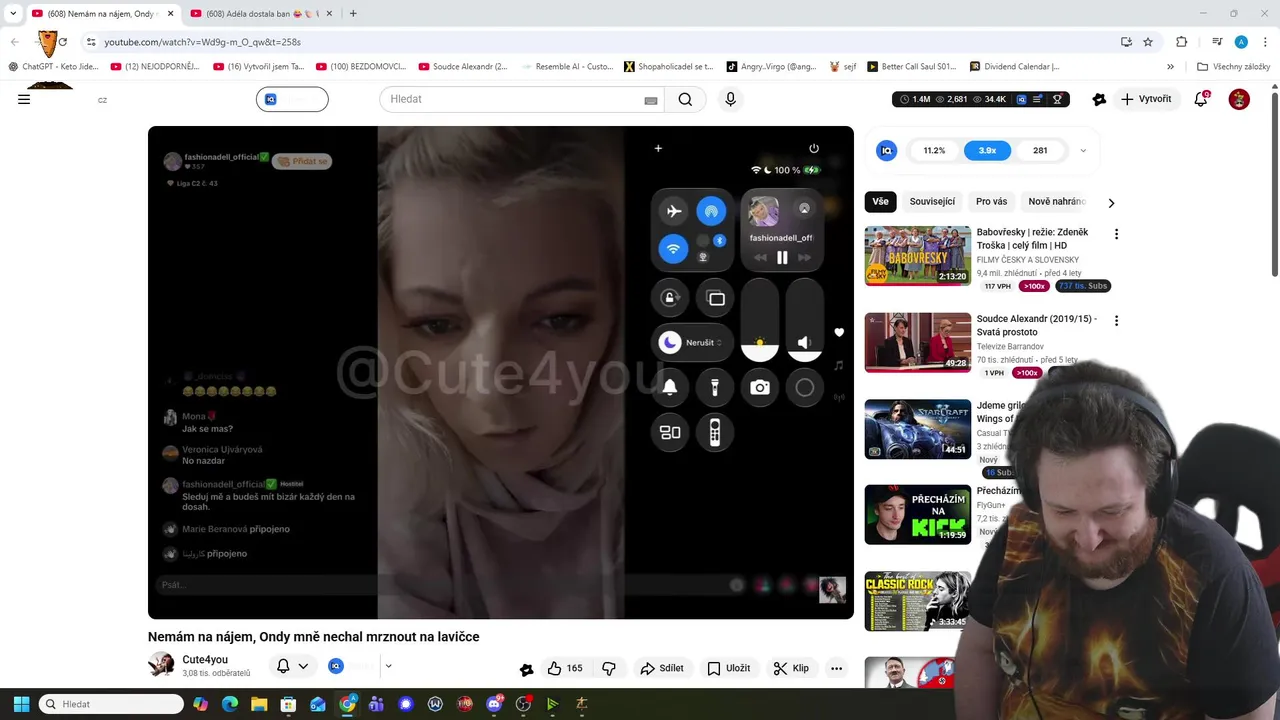This screenshot has height=720, width=1280.
Task: Click the Uložit save button
Action: click(x=728, y=668)
